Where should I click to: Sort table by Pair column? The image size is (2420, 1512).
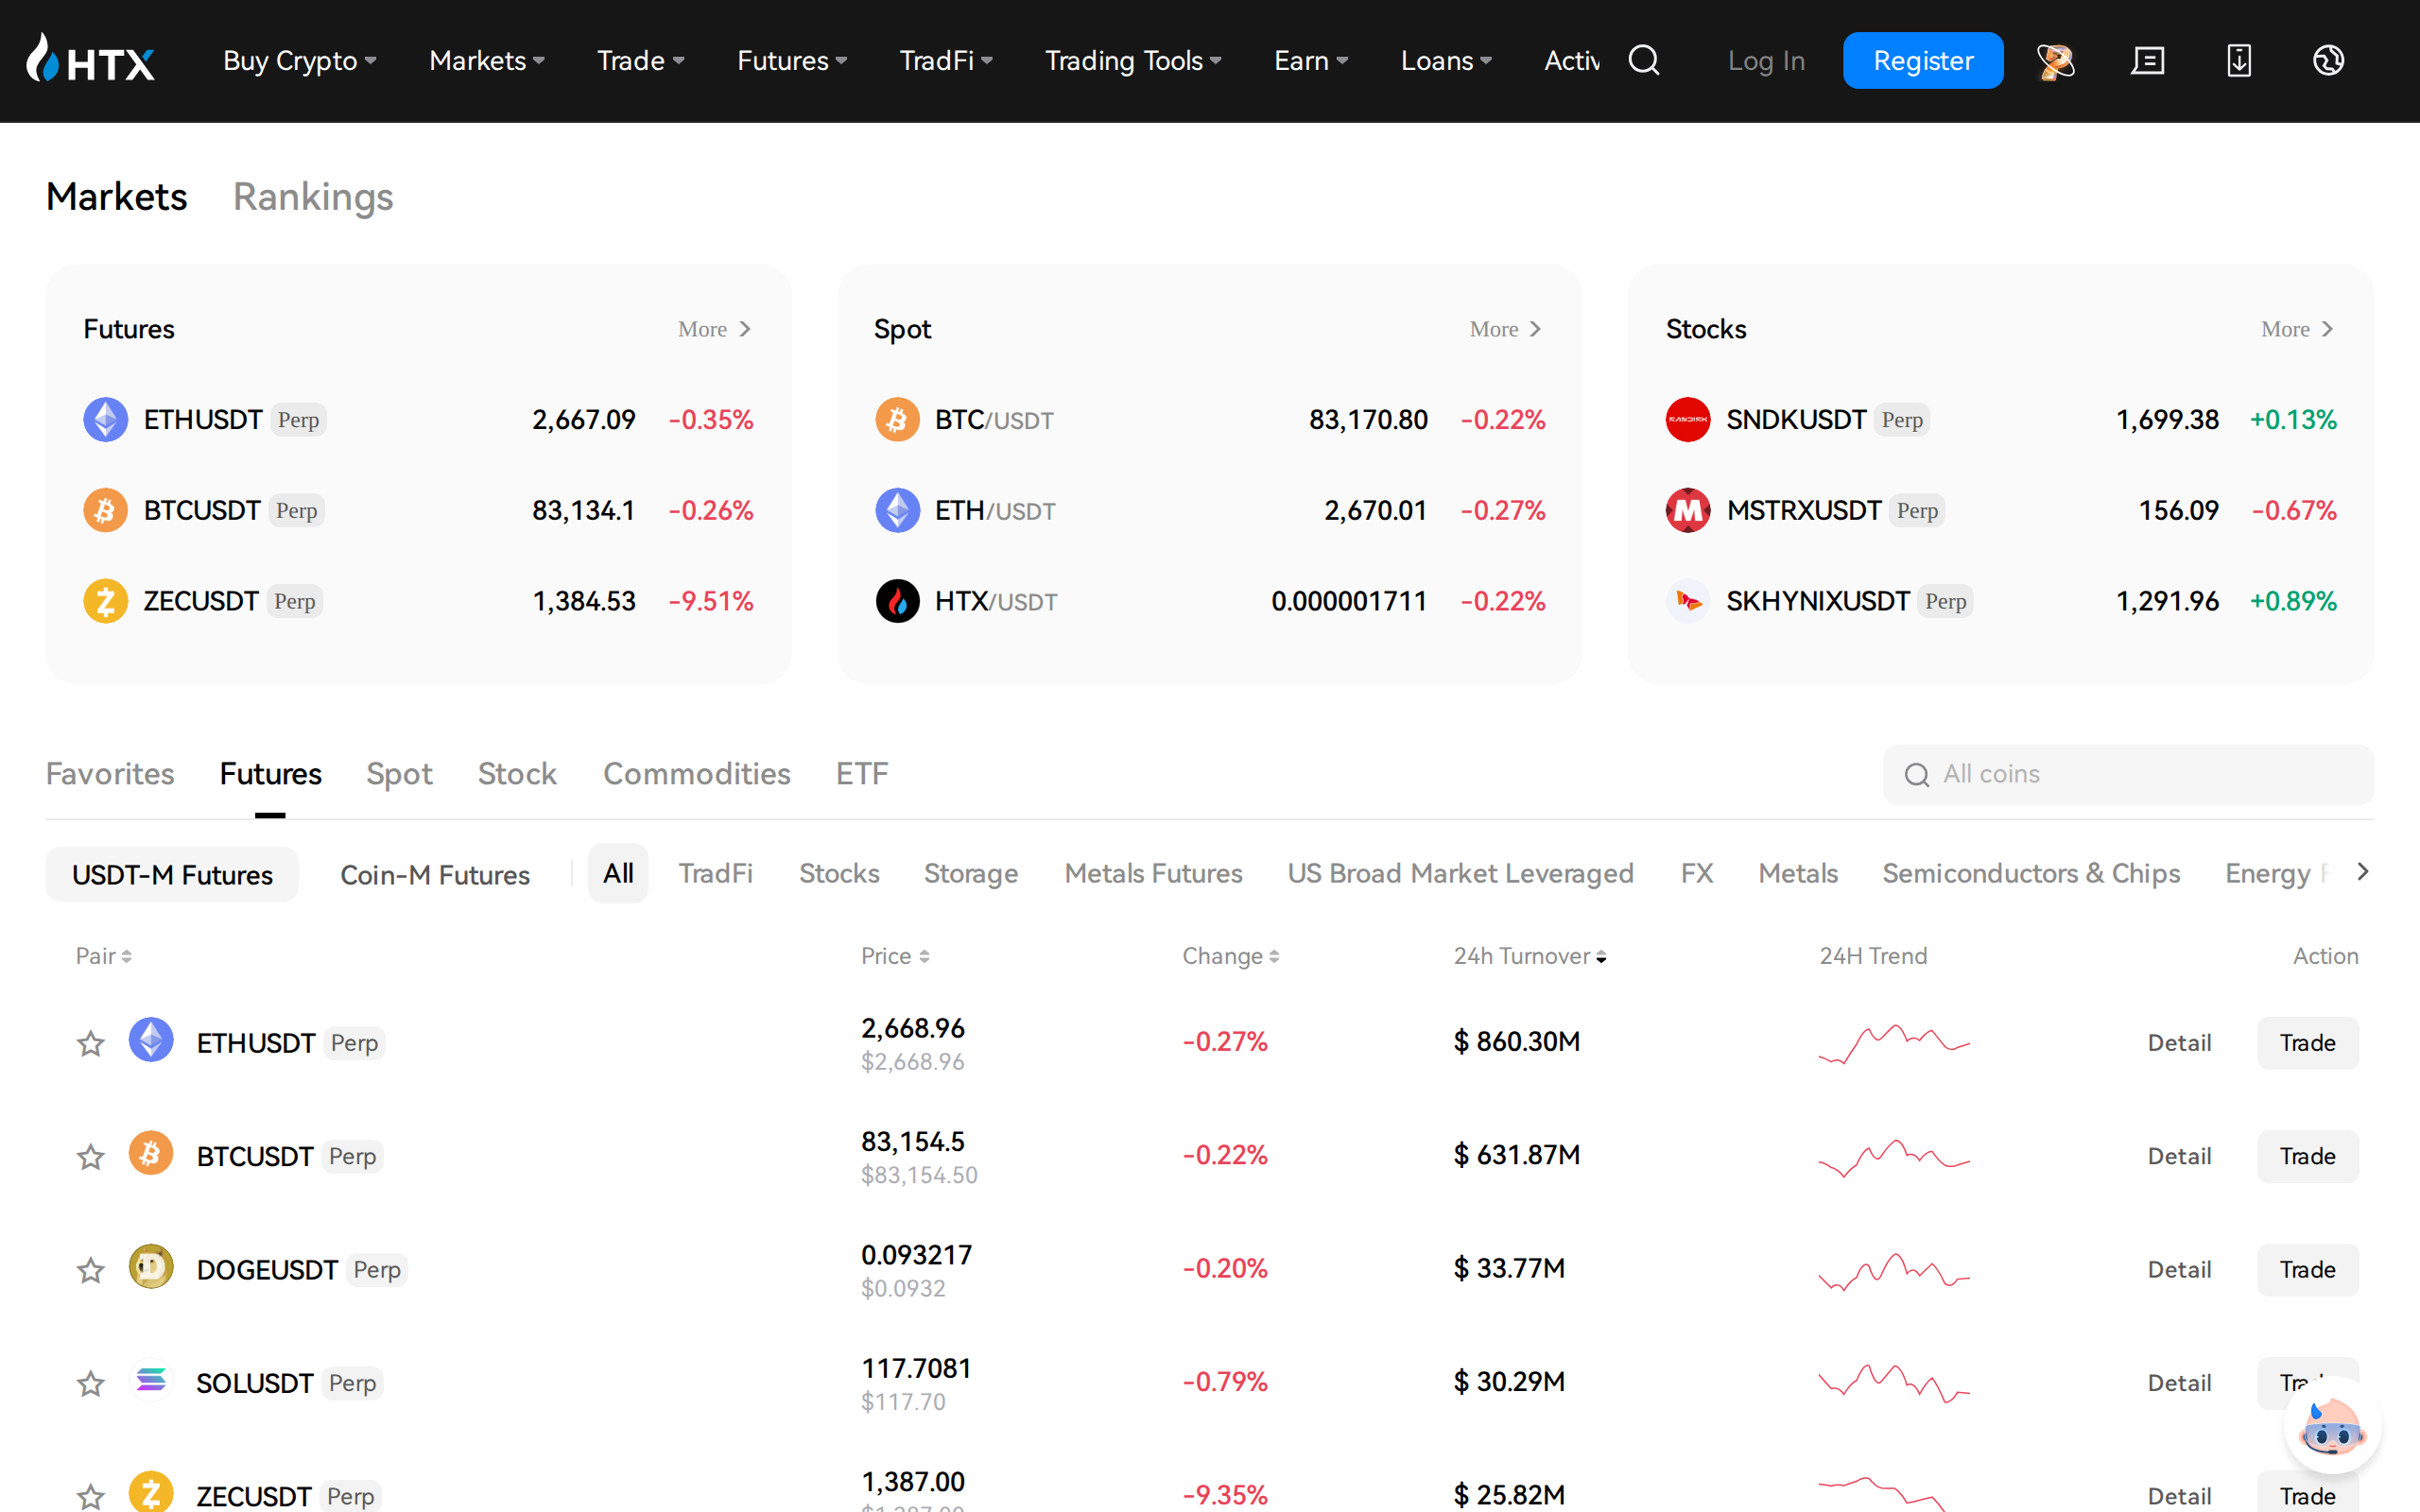tap(104, 956)
